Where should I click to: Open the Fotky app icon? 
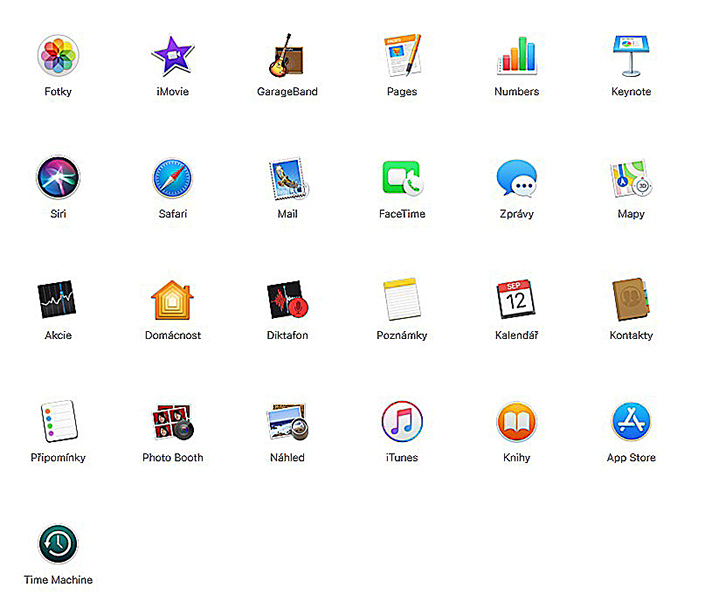click(58, 56)
